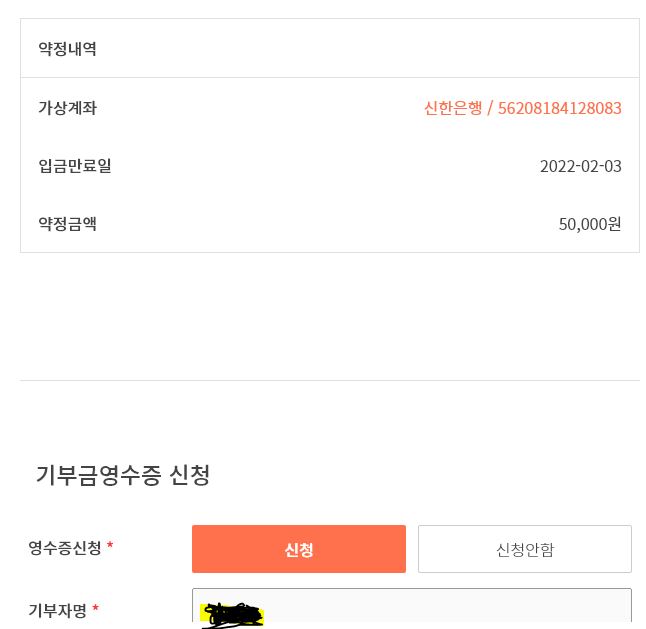This screenshot has height=629, width=646.
Task: Select the 신청 receipt request option
Action: point(298,549)
